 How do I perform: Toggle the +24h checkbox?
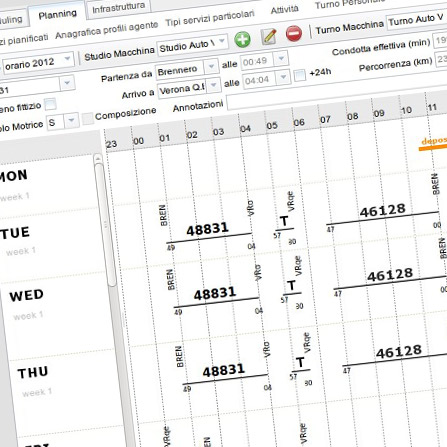coord(300,75)
